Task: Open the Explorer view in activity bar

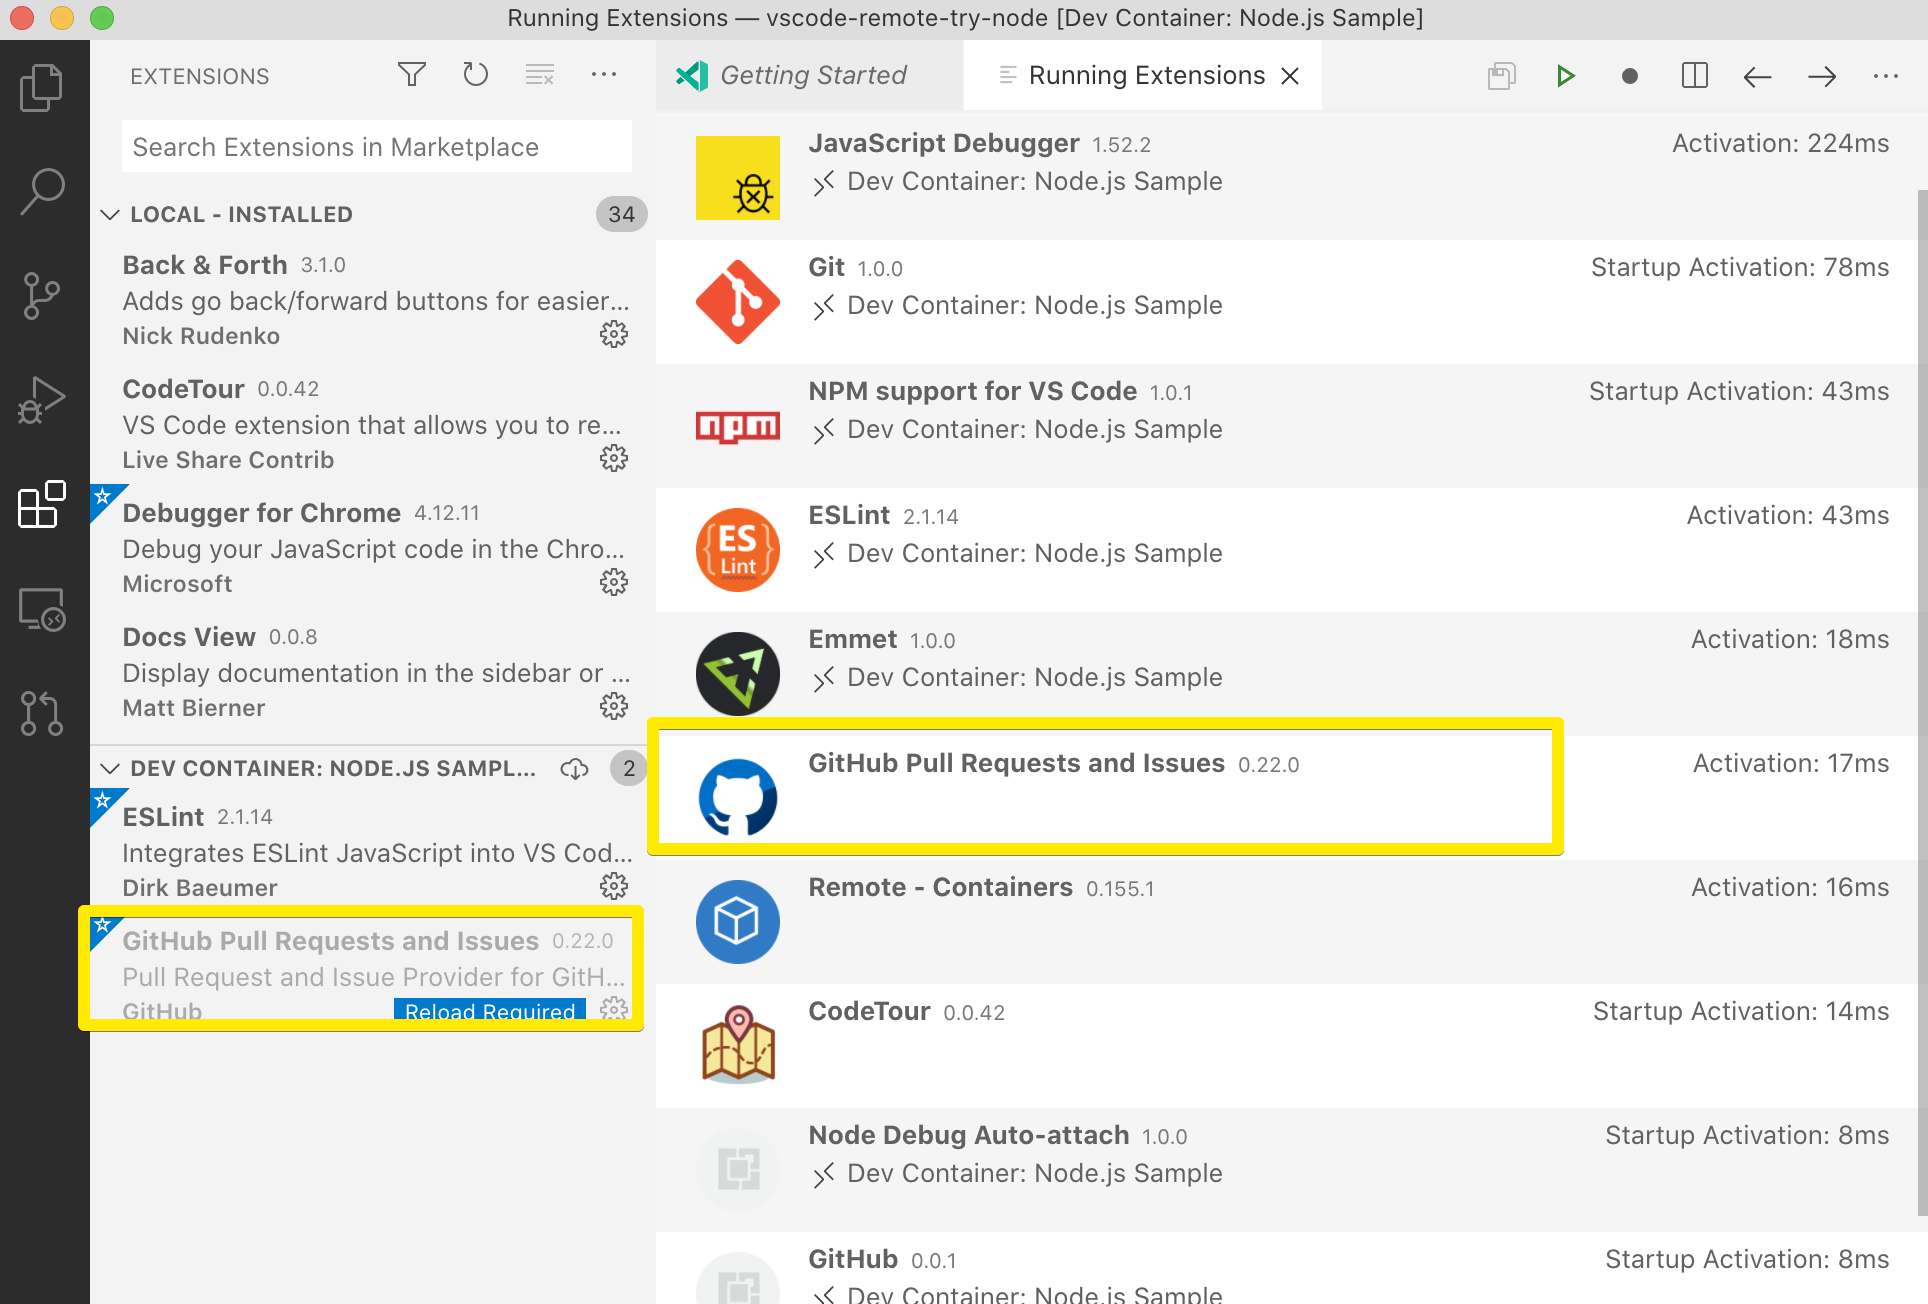Action: coord(42,88)
